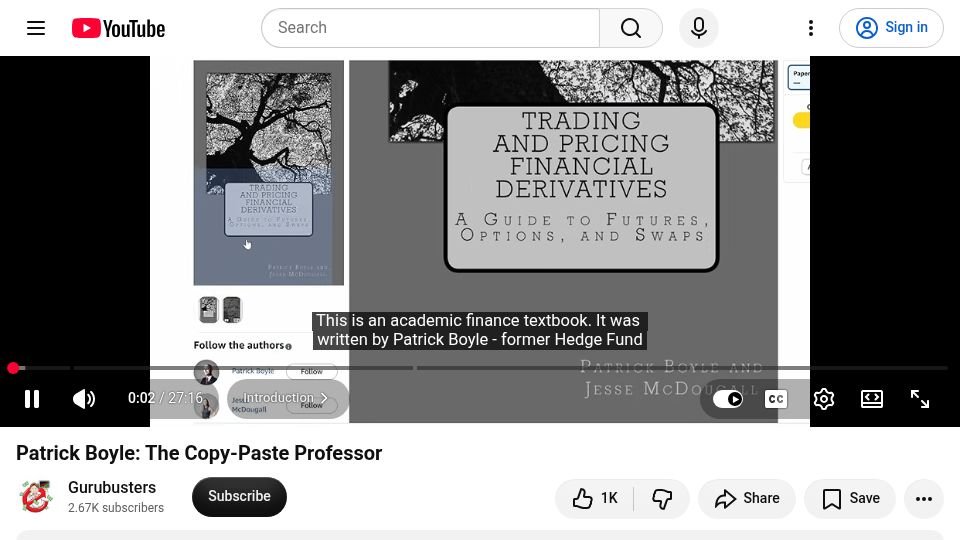Share this video

point(747,499)
